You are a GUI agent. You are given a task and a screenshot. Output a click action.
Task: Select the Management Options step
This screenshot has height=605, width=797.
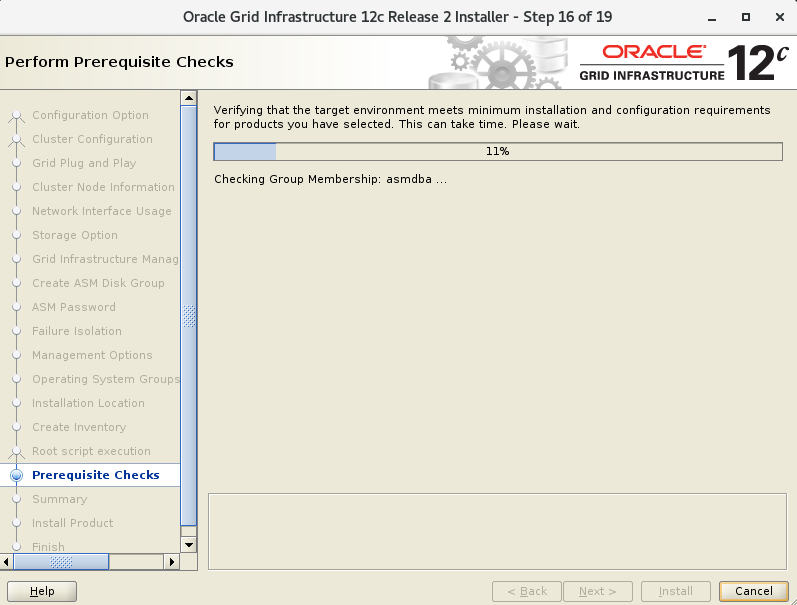tap(92, 355)
